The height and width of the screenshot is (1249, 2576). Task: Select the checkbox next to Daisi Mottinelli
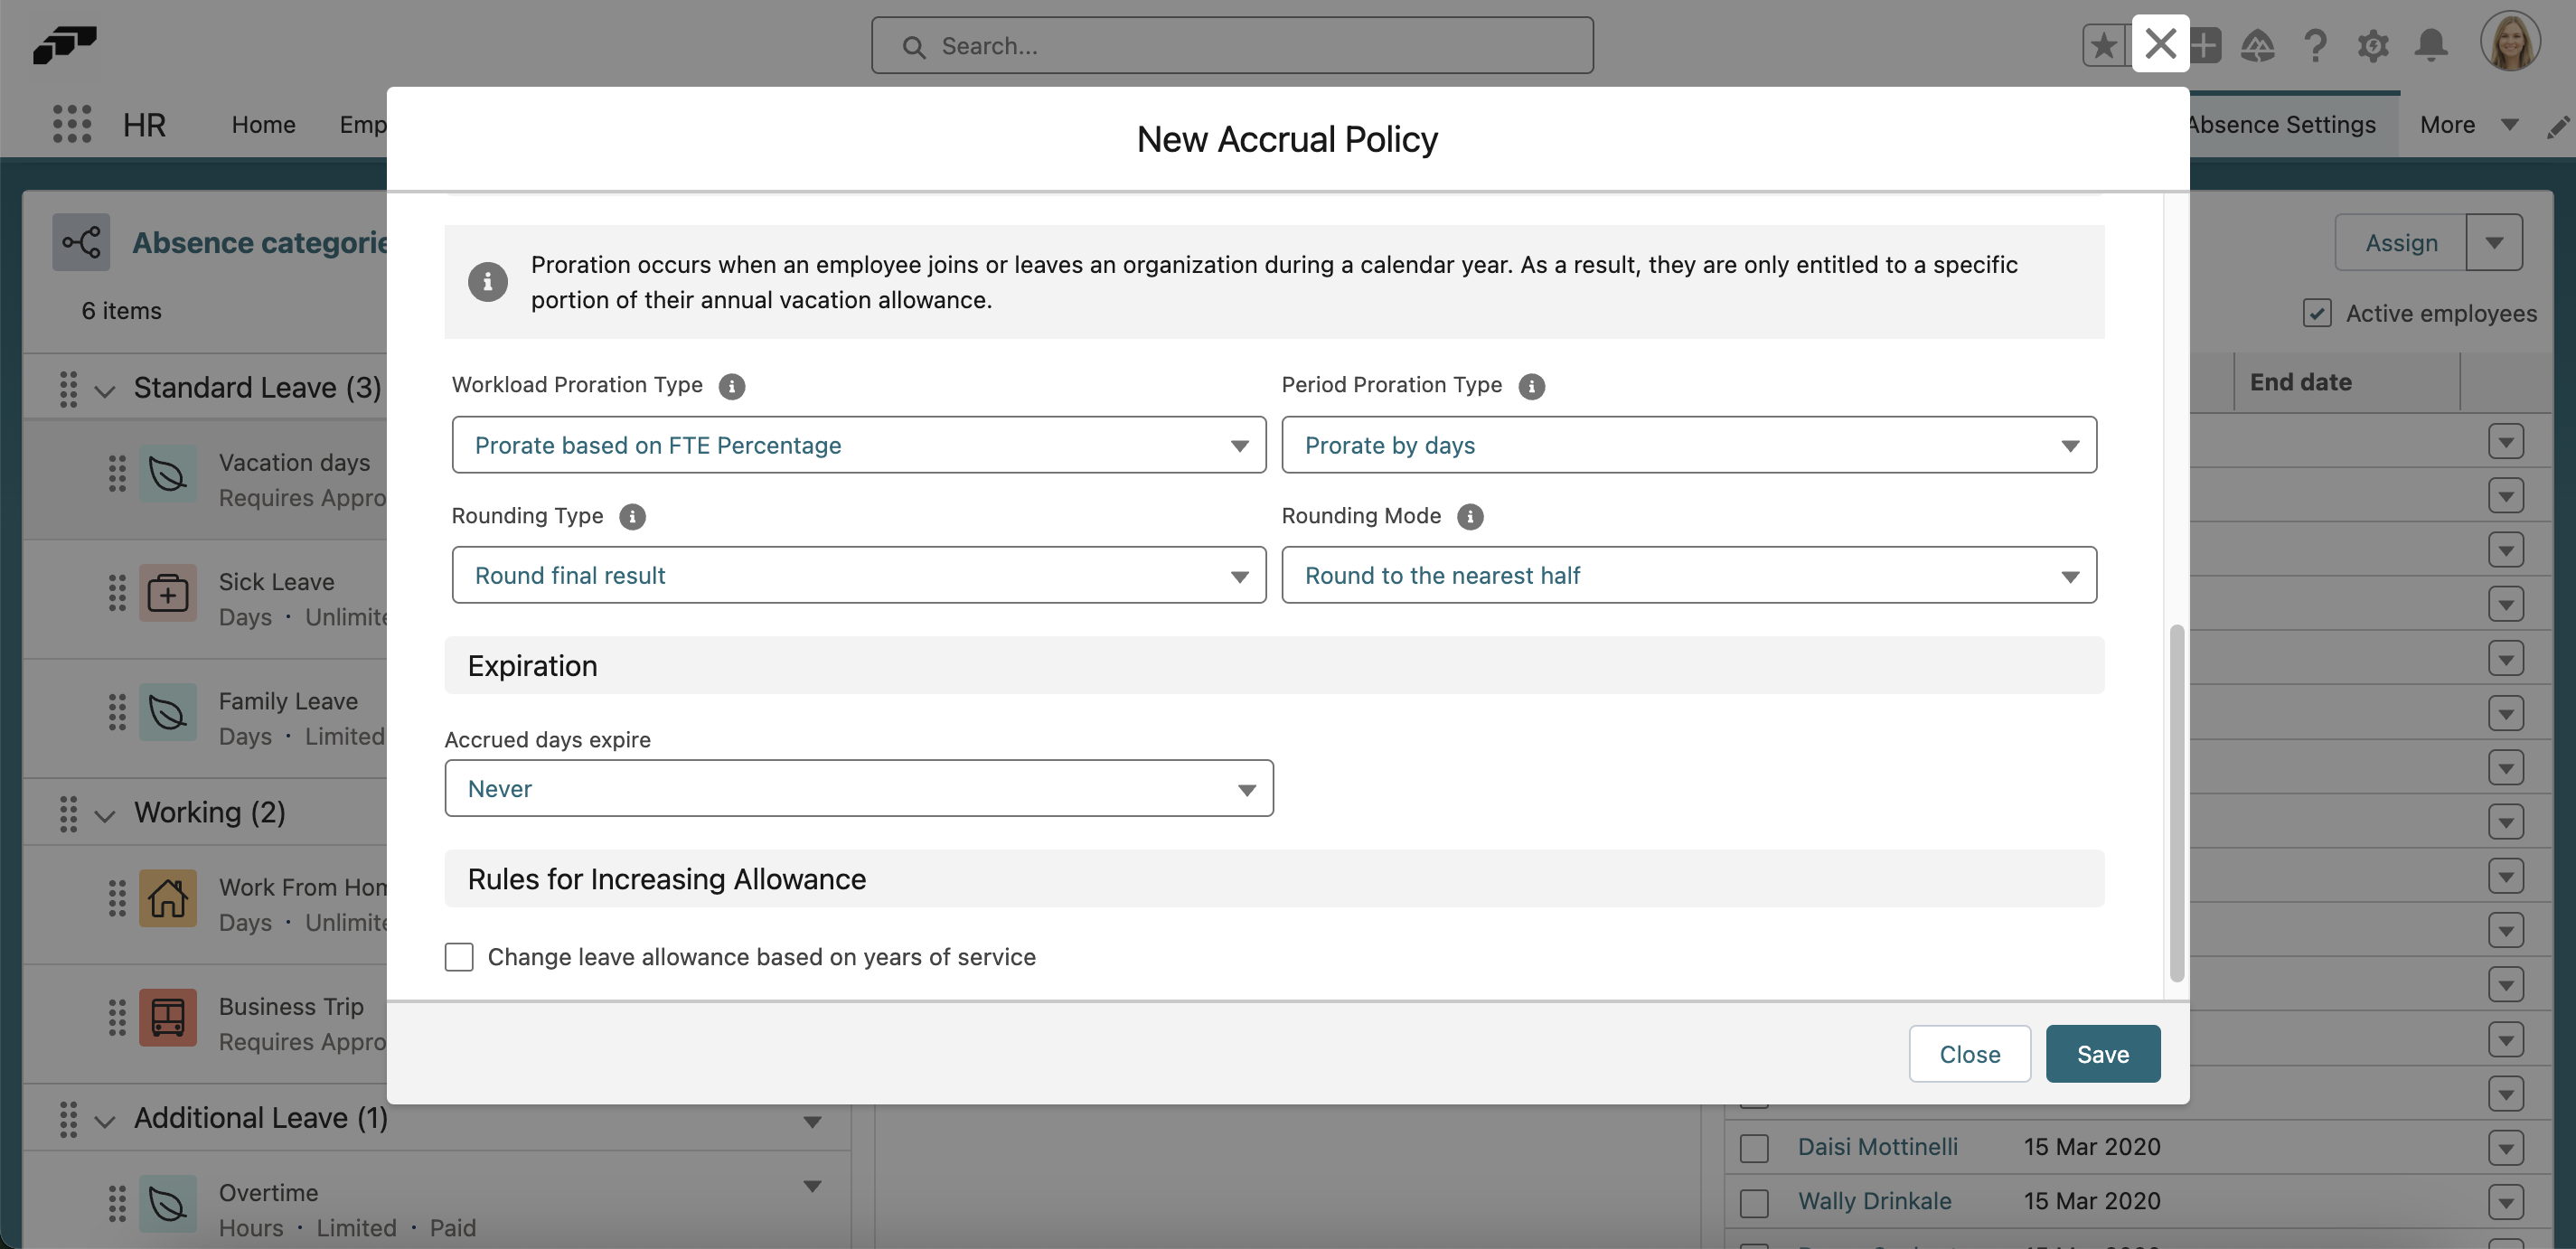[1754, 1148]
